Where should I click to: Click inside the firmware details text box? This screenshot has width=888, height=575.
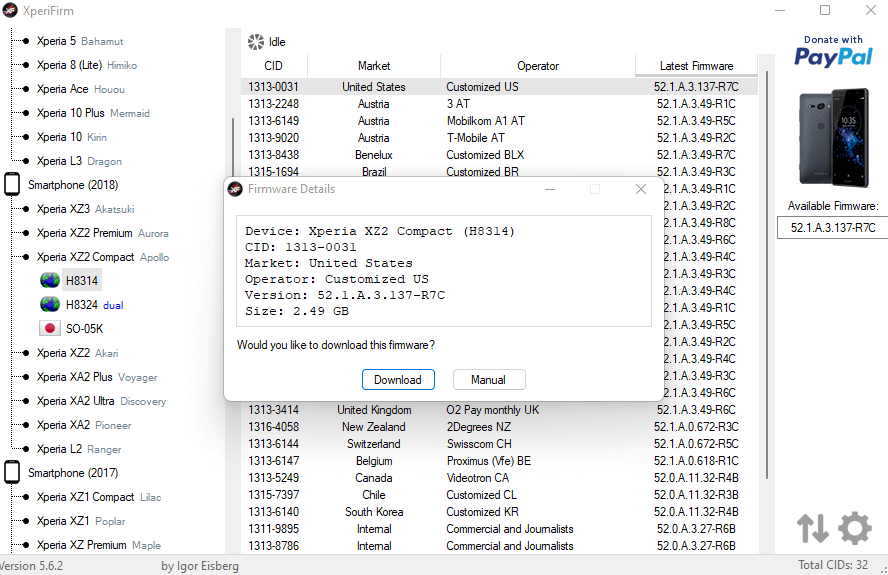tap(443, 271)
